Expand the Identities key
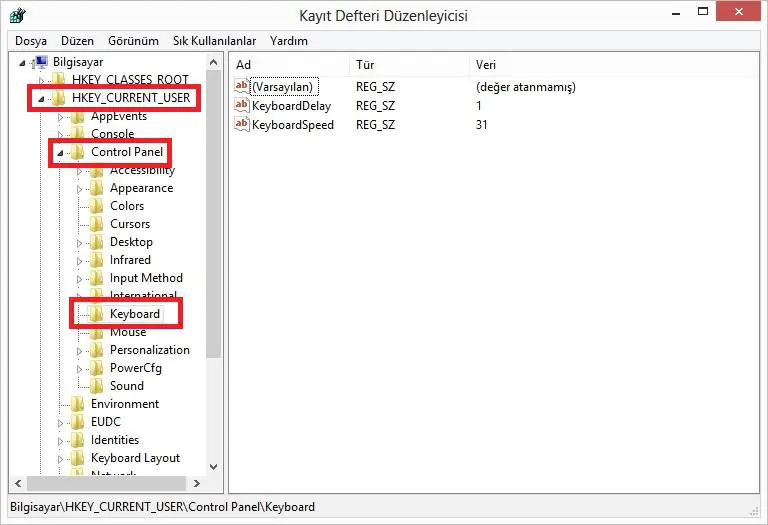The width and height of the screenshot is (768, 525). pyautogui.click(x=60, y=441)
